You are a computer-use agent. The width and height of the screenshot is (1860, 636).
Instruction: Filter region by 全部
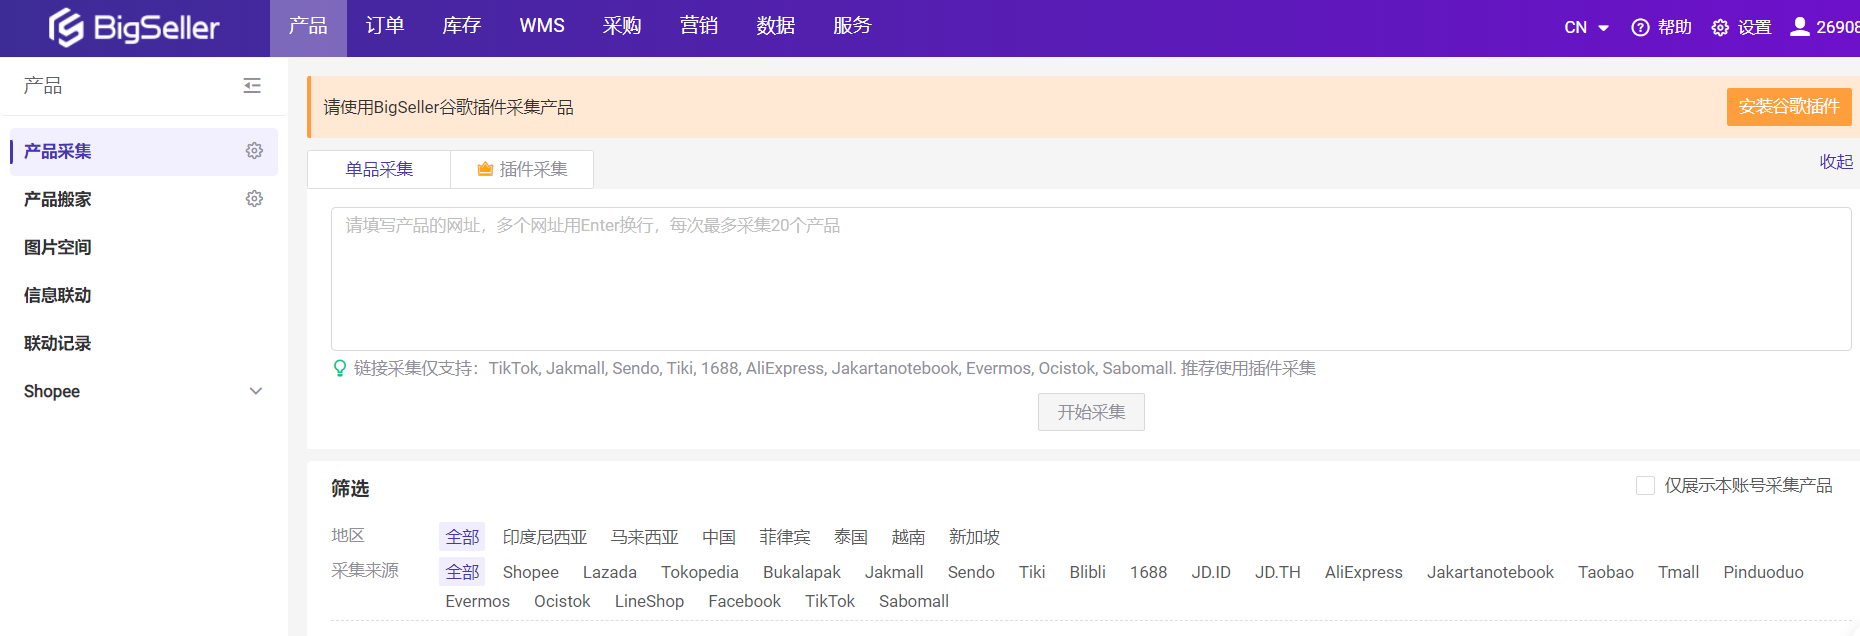[x=462, y=537]
